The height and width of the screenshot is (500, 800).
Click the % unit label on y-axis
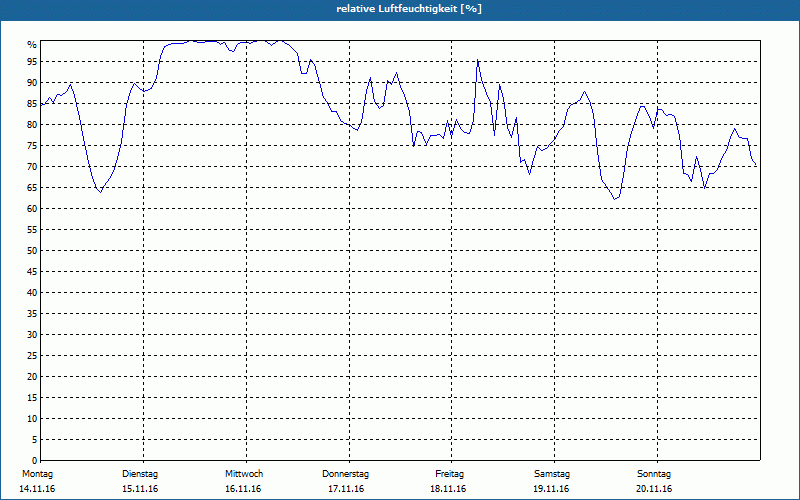[32, 45]
